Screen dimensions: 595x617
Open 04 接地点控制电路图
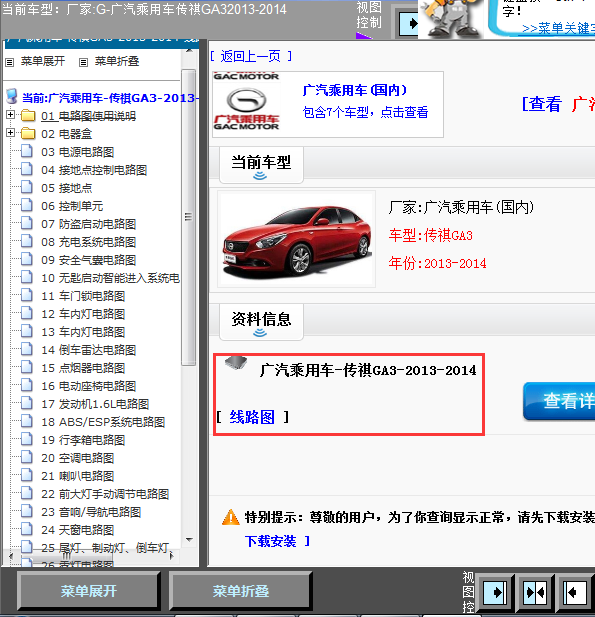pyautogui.click(x=94, y=170)
